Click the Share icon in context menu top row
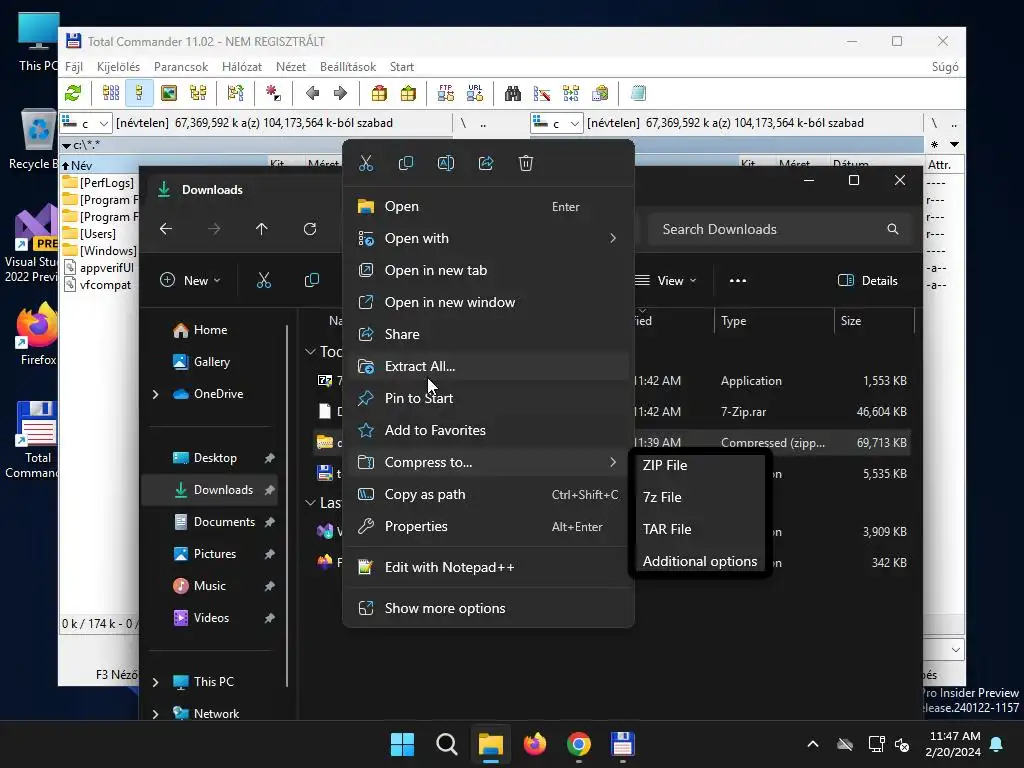This screenshot has height=768, width=1024. (486, 163)
